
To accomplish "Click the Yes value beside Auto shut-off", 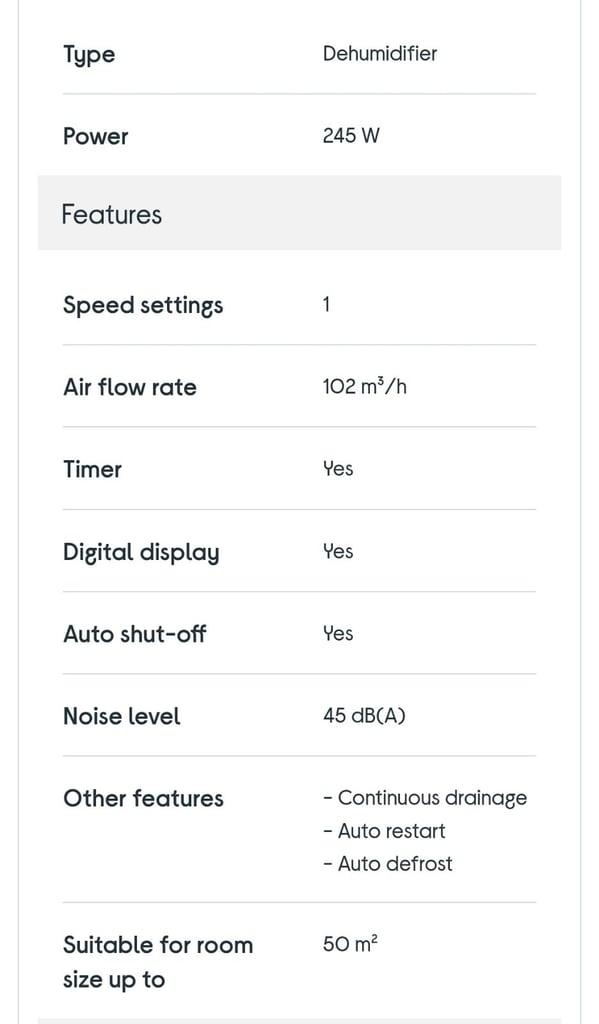I will tap(338, 633).
